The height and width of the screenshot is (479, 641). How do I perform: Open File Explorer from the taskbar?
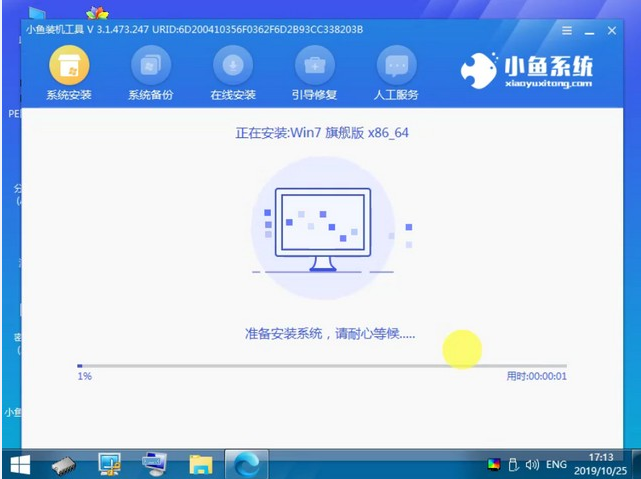pos(201,464)
